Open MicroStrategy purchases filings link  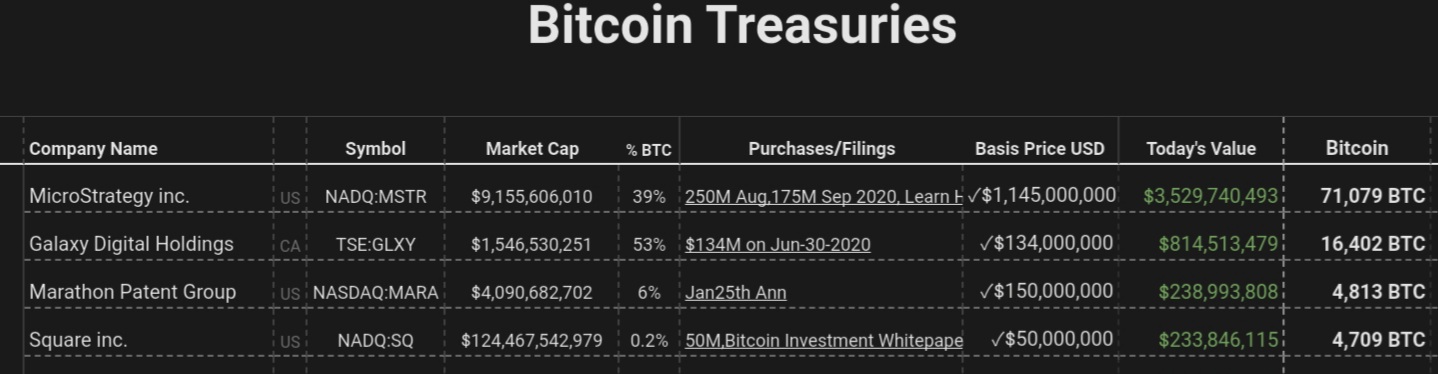pyautogui.click(x=824, y=197)
